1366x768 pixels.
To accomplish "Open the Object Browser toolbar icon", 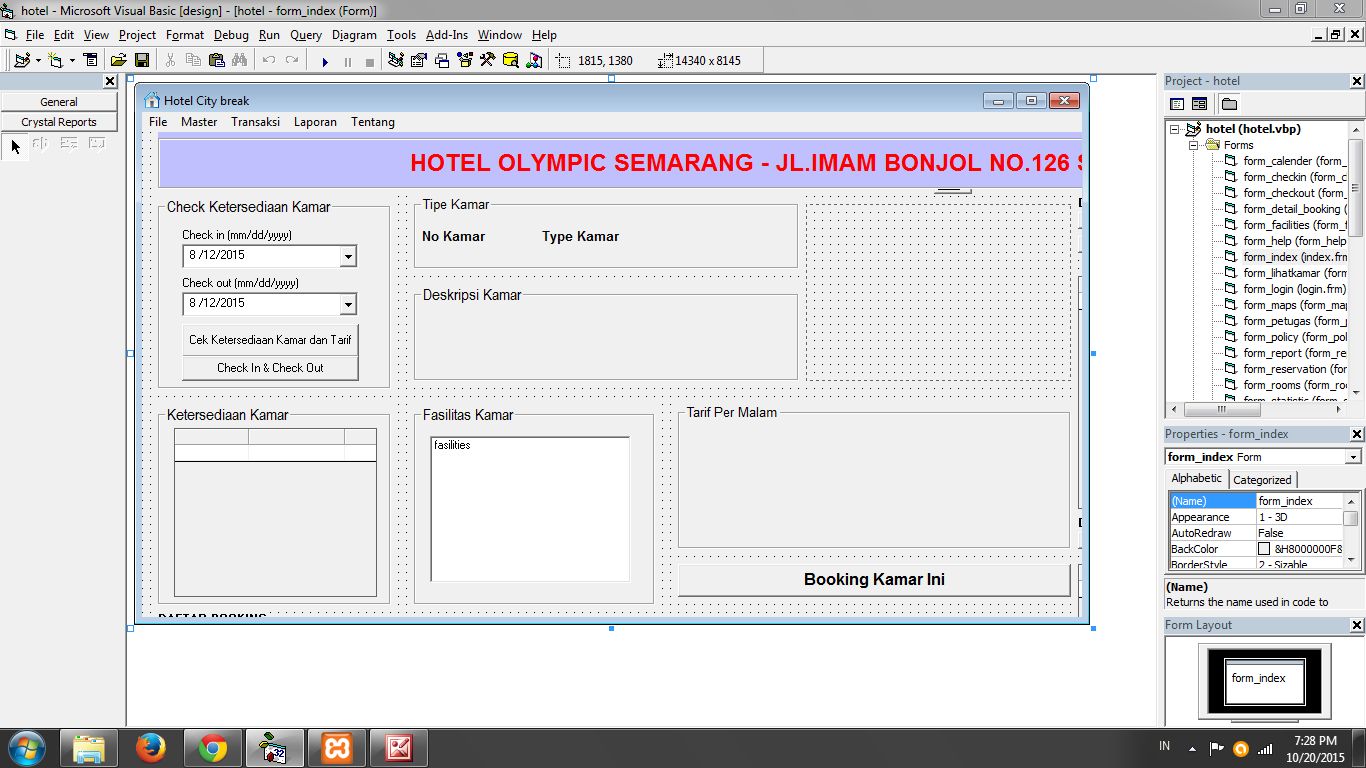I will pyautogui.click(x=464, y=60).
